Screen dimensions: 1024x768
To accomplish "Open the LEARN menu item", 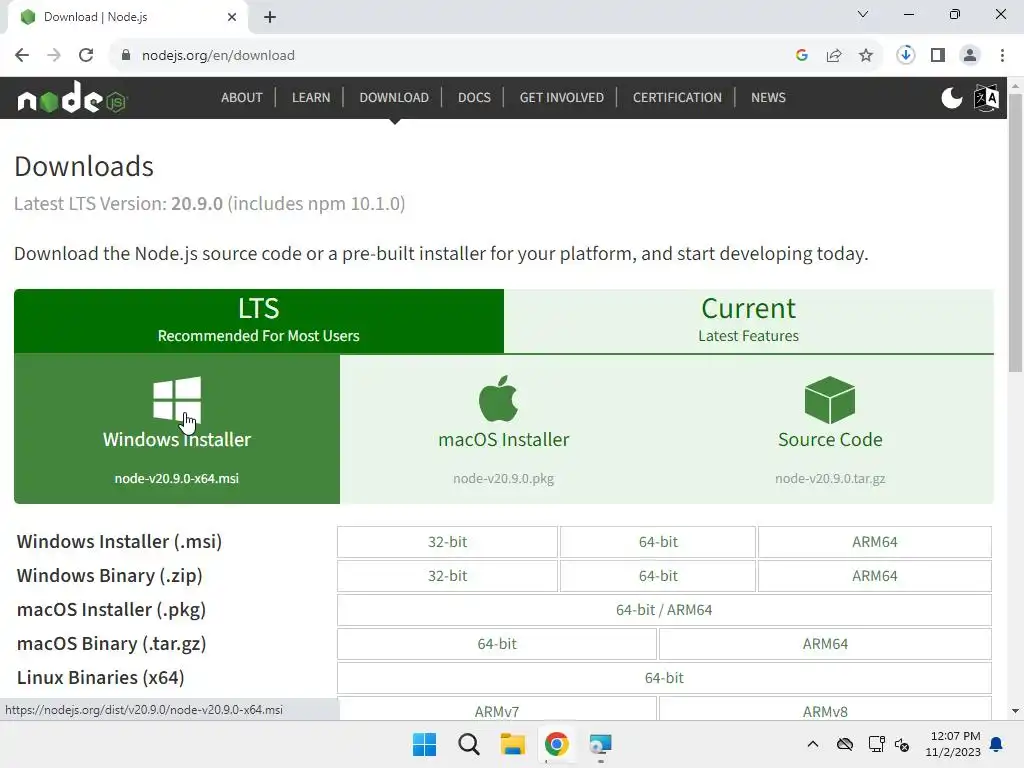I will (x=311, y=98).
